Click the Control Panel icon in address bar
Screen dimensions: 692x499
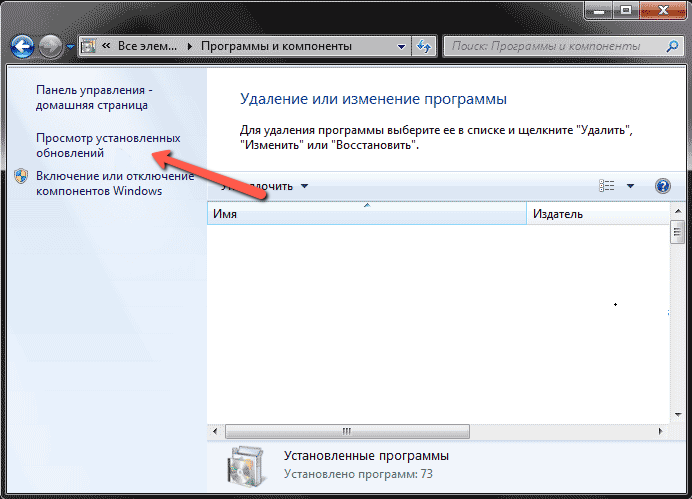89,46
